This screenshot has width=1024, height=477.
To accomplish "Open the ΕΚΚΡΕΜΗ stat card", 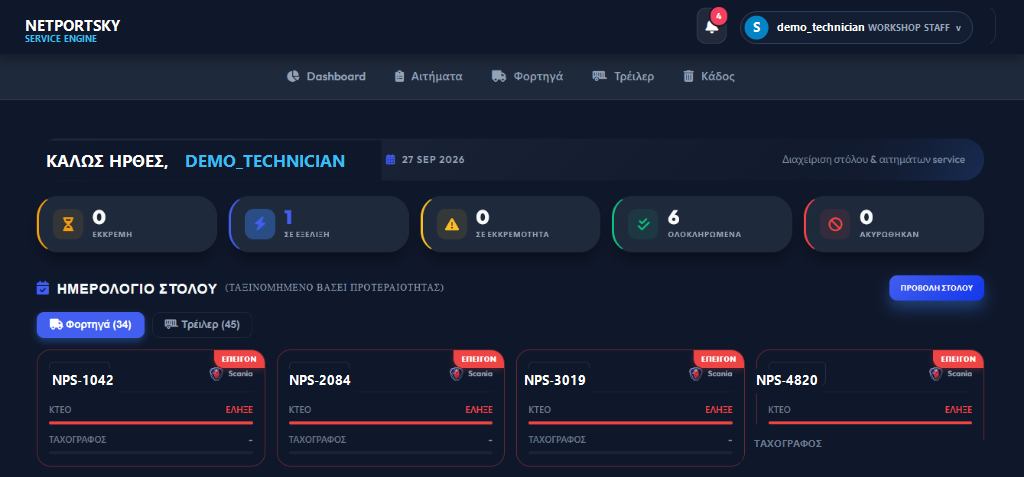I will pyautogui.click(x=127, y=224).
